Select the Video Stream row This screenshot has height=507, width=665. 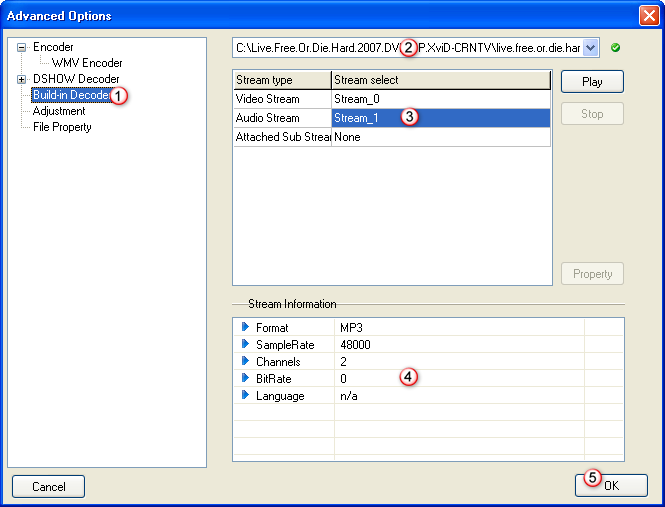tap(282, 99)
